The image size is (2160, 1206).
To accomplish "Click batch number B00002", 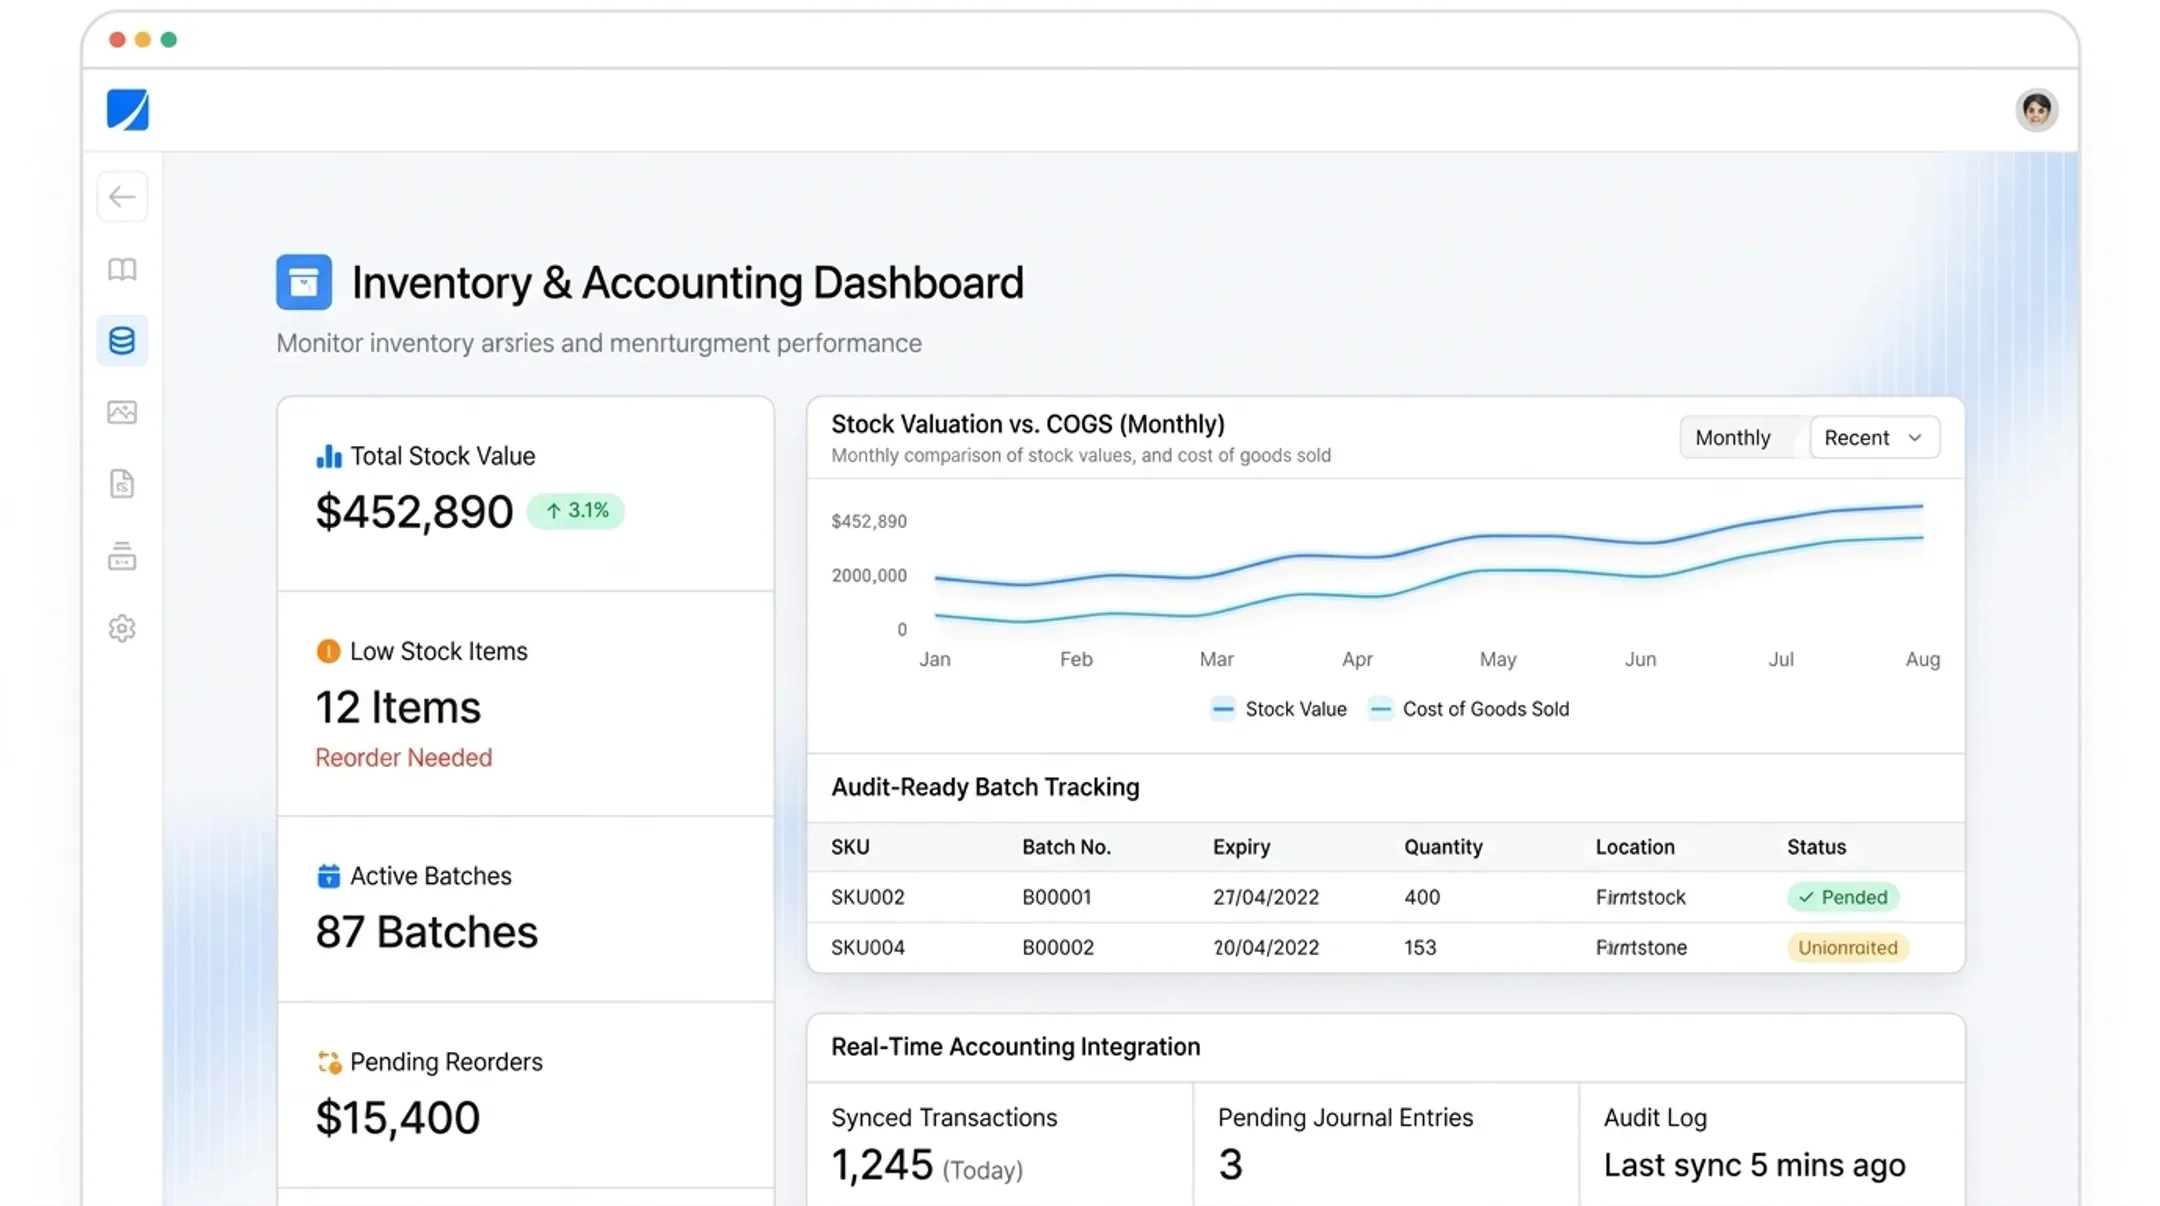I will point(1058,947).
